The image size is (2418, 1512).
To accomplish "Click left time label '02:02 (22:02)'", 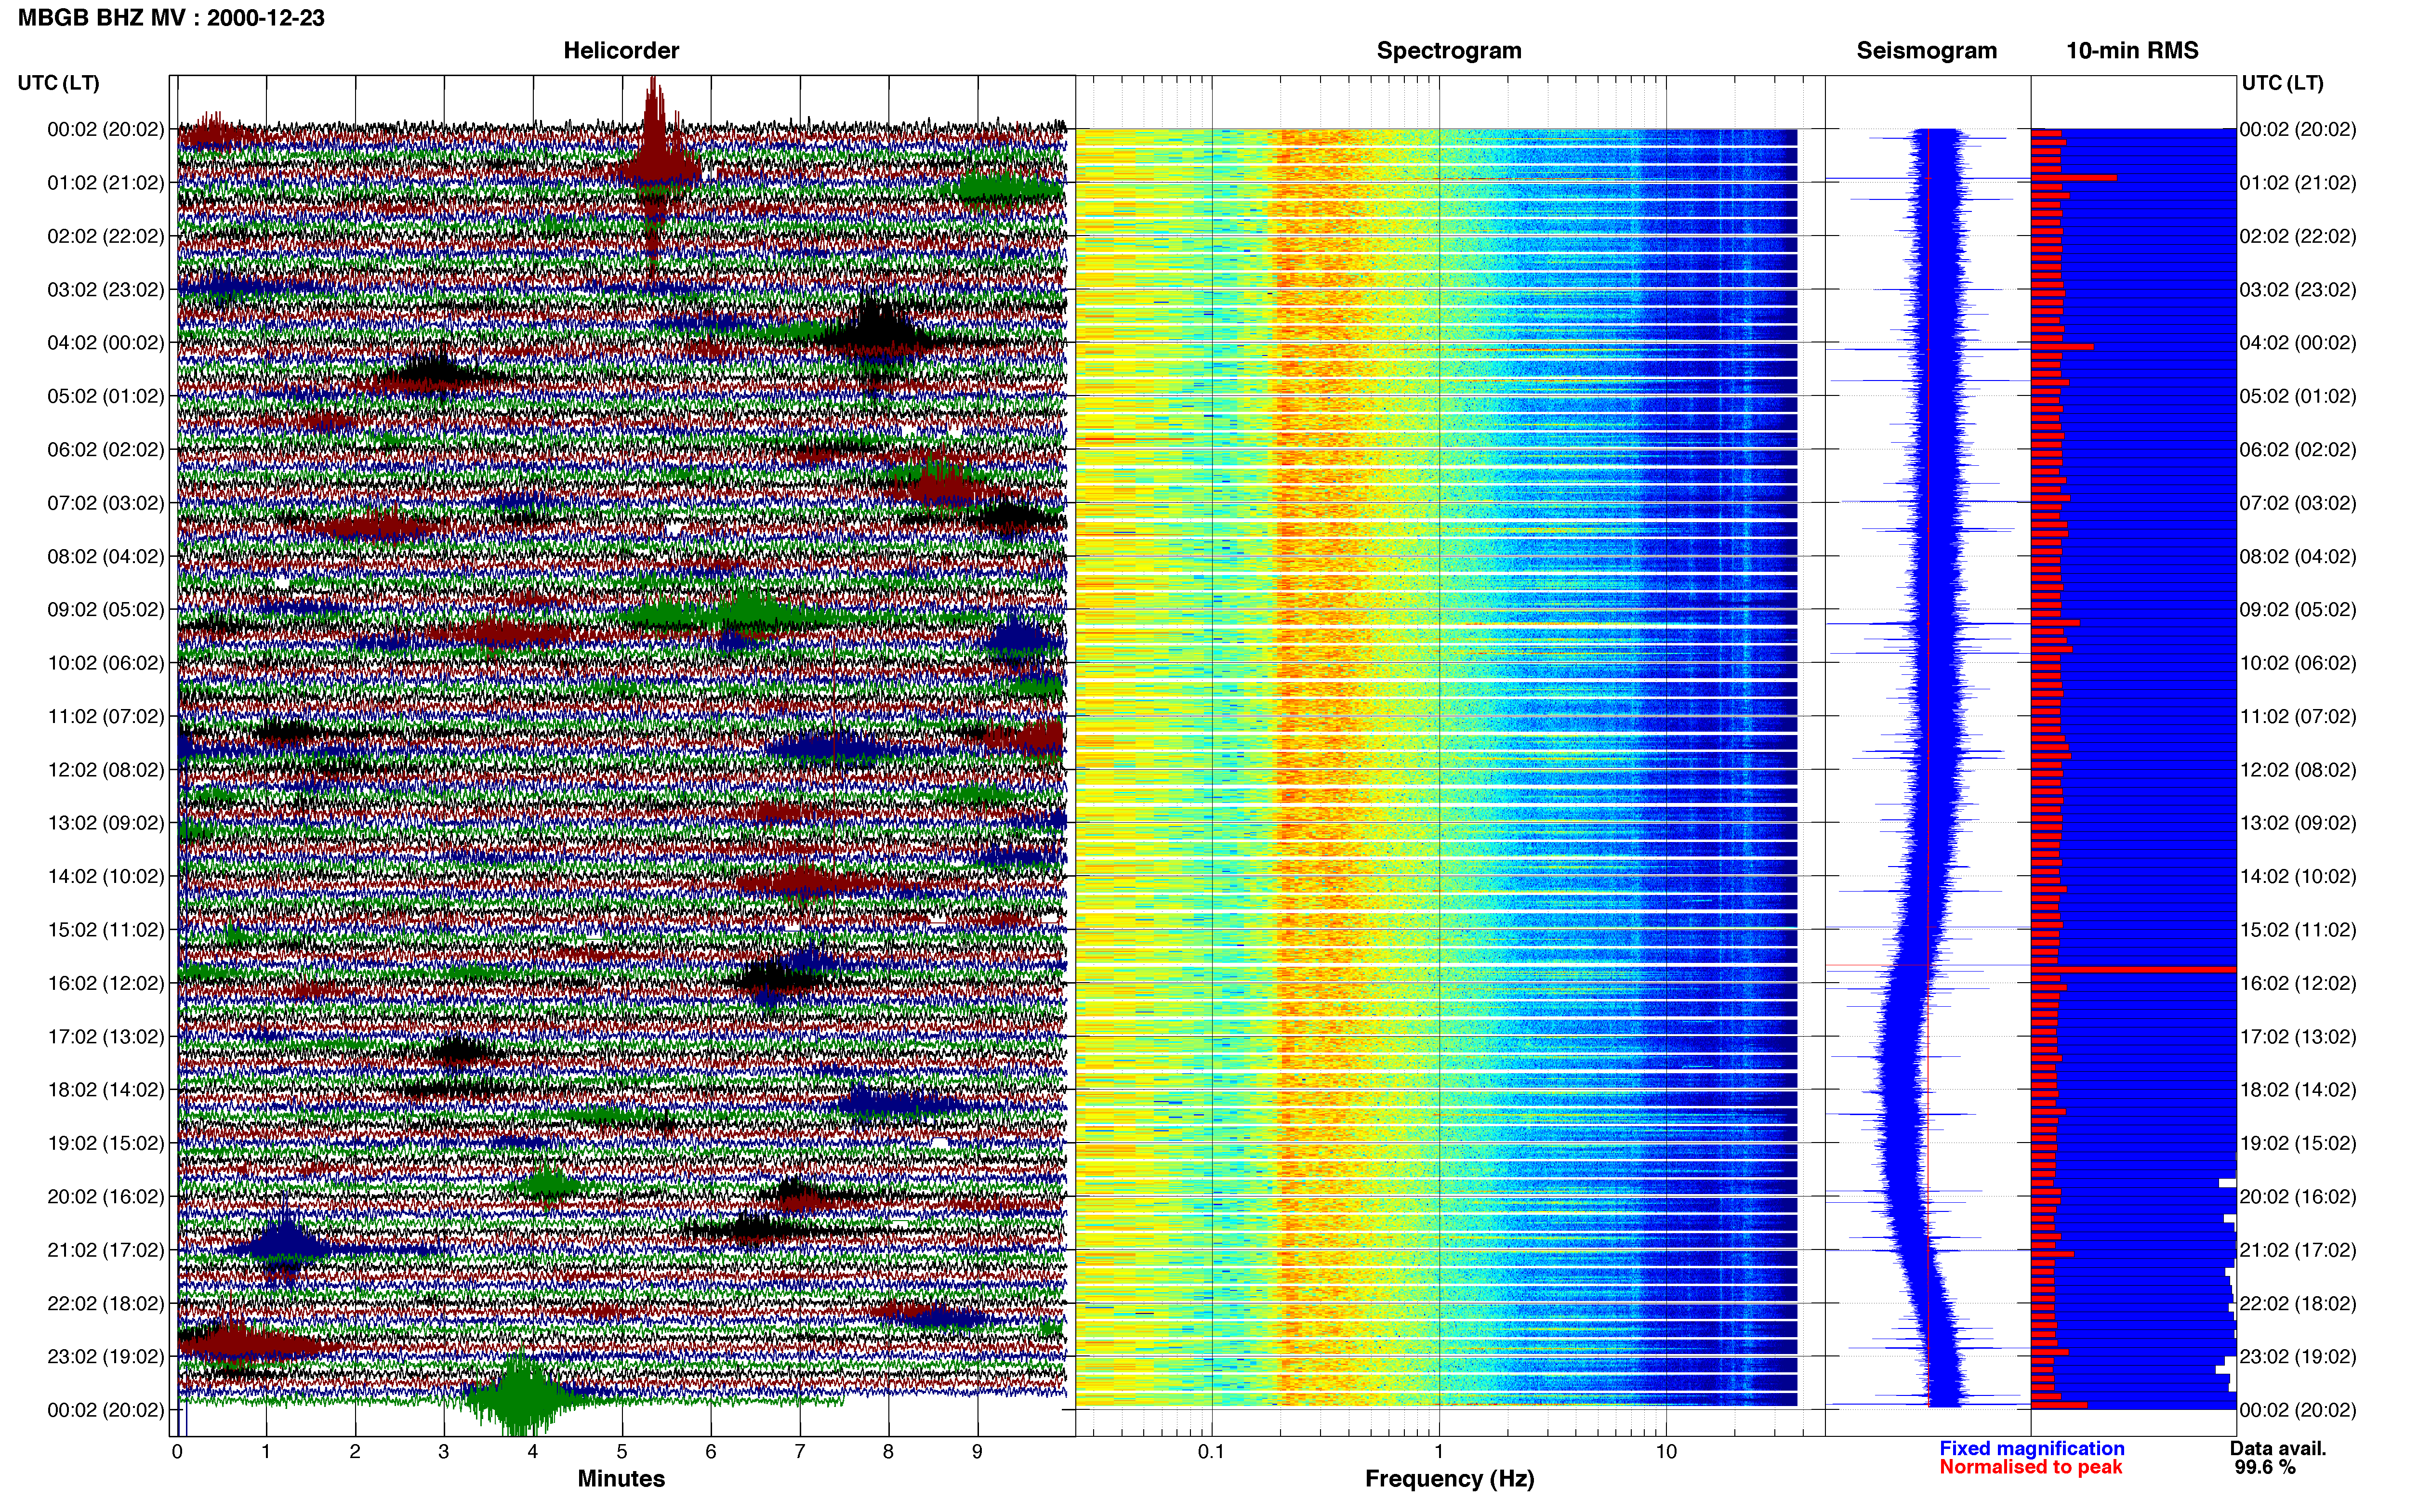I will pyautogui.click(x=105, y=236).
